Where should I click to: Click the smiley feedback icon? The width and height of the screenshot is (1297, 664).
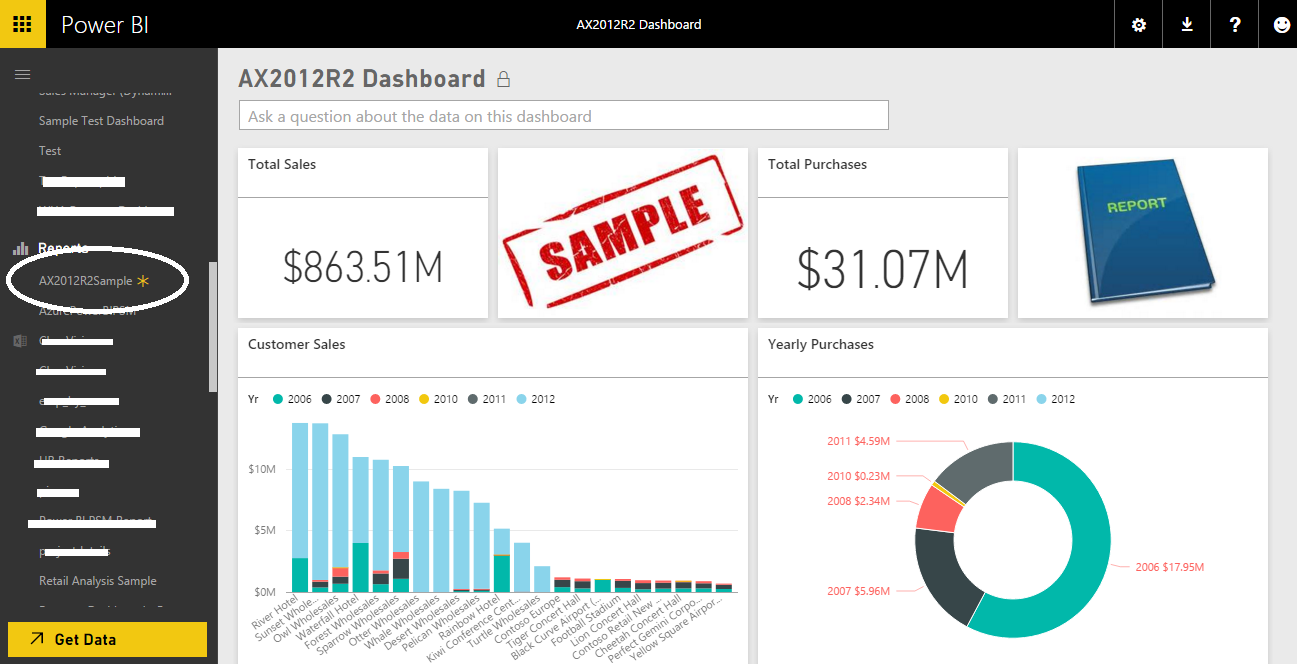(x=1281, y=25)
